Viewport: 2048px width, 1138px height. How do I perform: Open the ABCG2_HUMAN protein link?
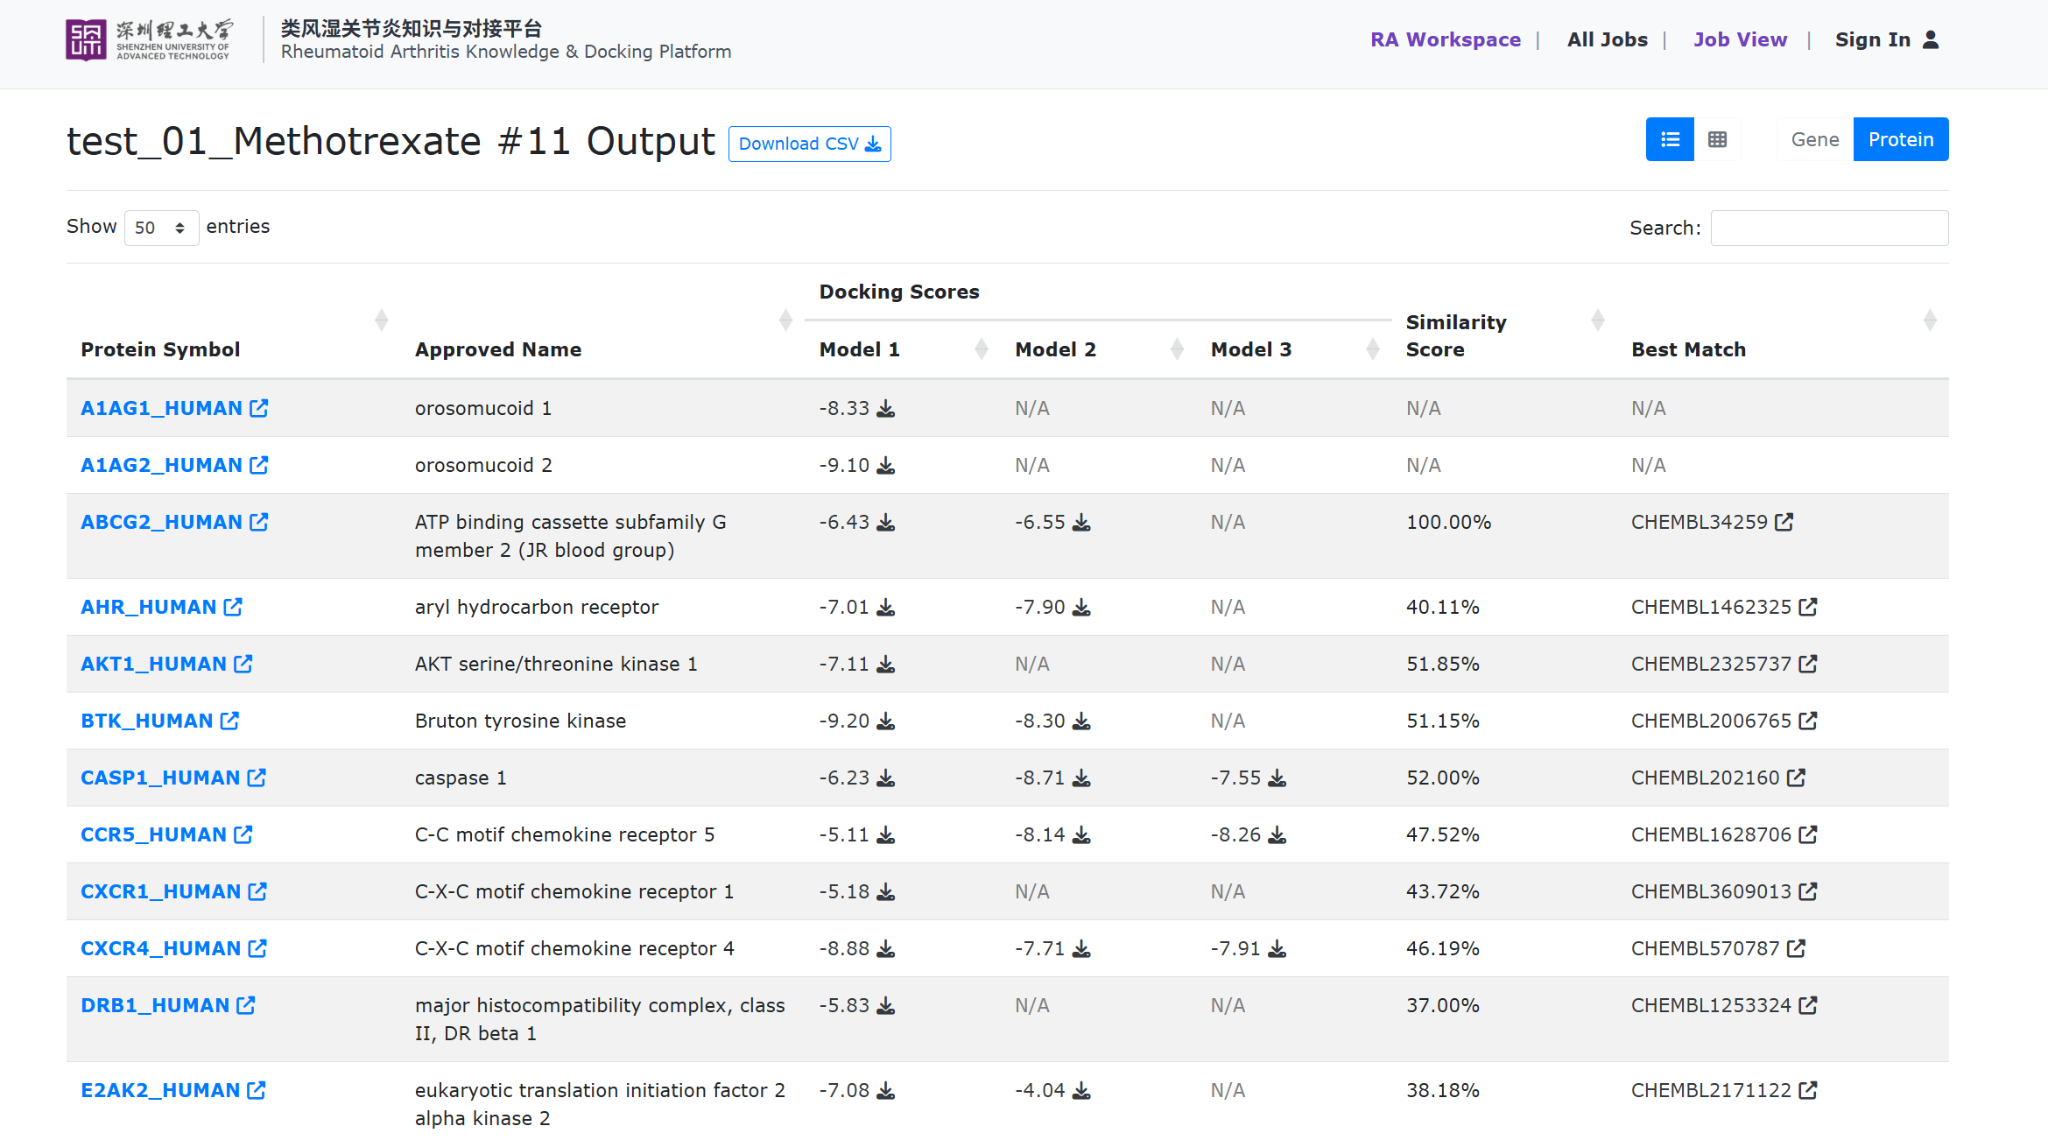(174, 522)
